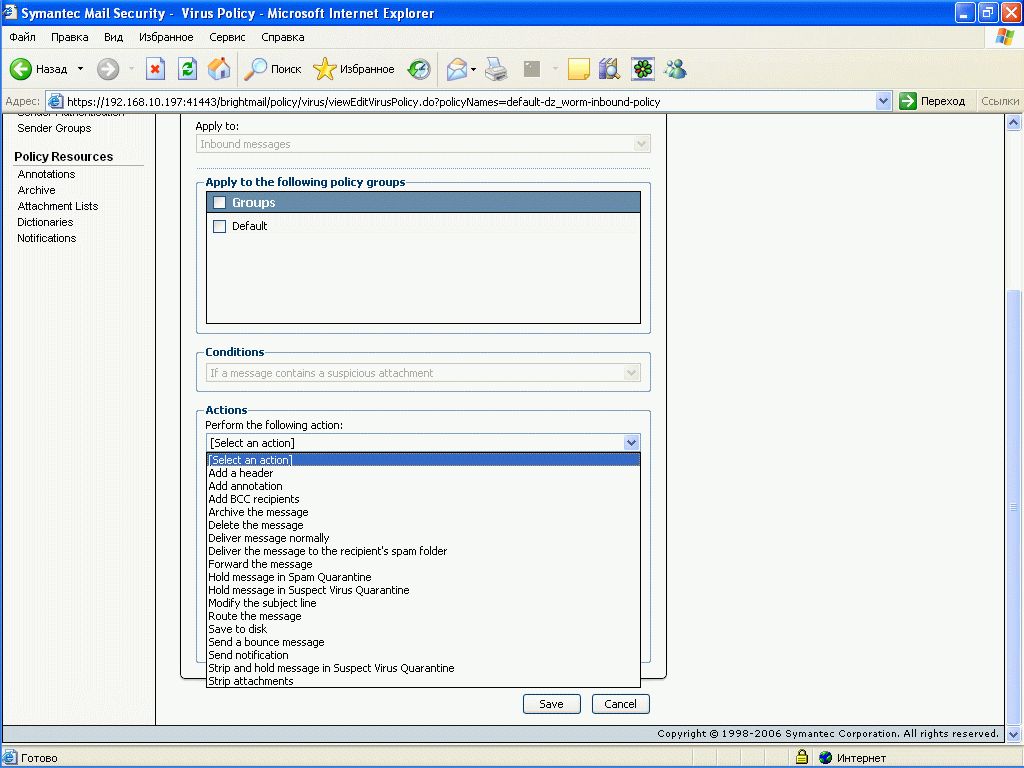The height and width of the screenshot is (768, 1024).
Task: Choose Strip attachments action
Action: coord(423,681)
